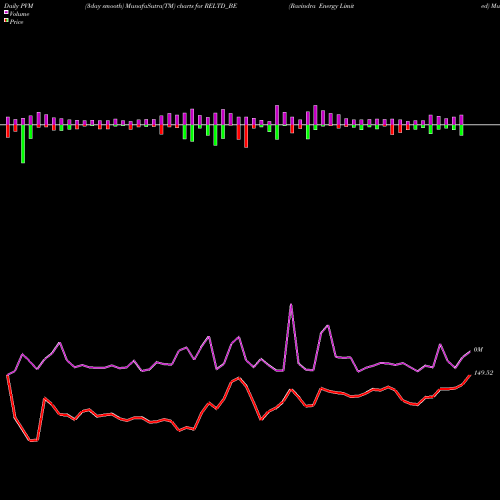
Task: Click the MunafaSutra charts for RELTD_BE heading
Action: coord(161,6)
